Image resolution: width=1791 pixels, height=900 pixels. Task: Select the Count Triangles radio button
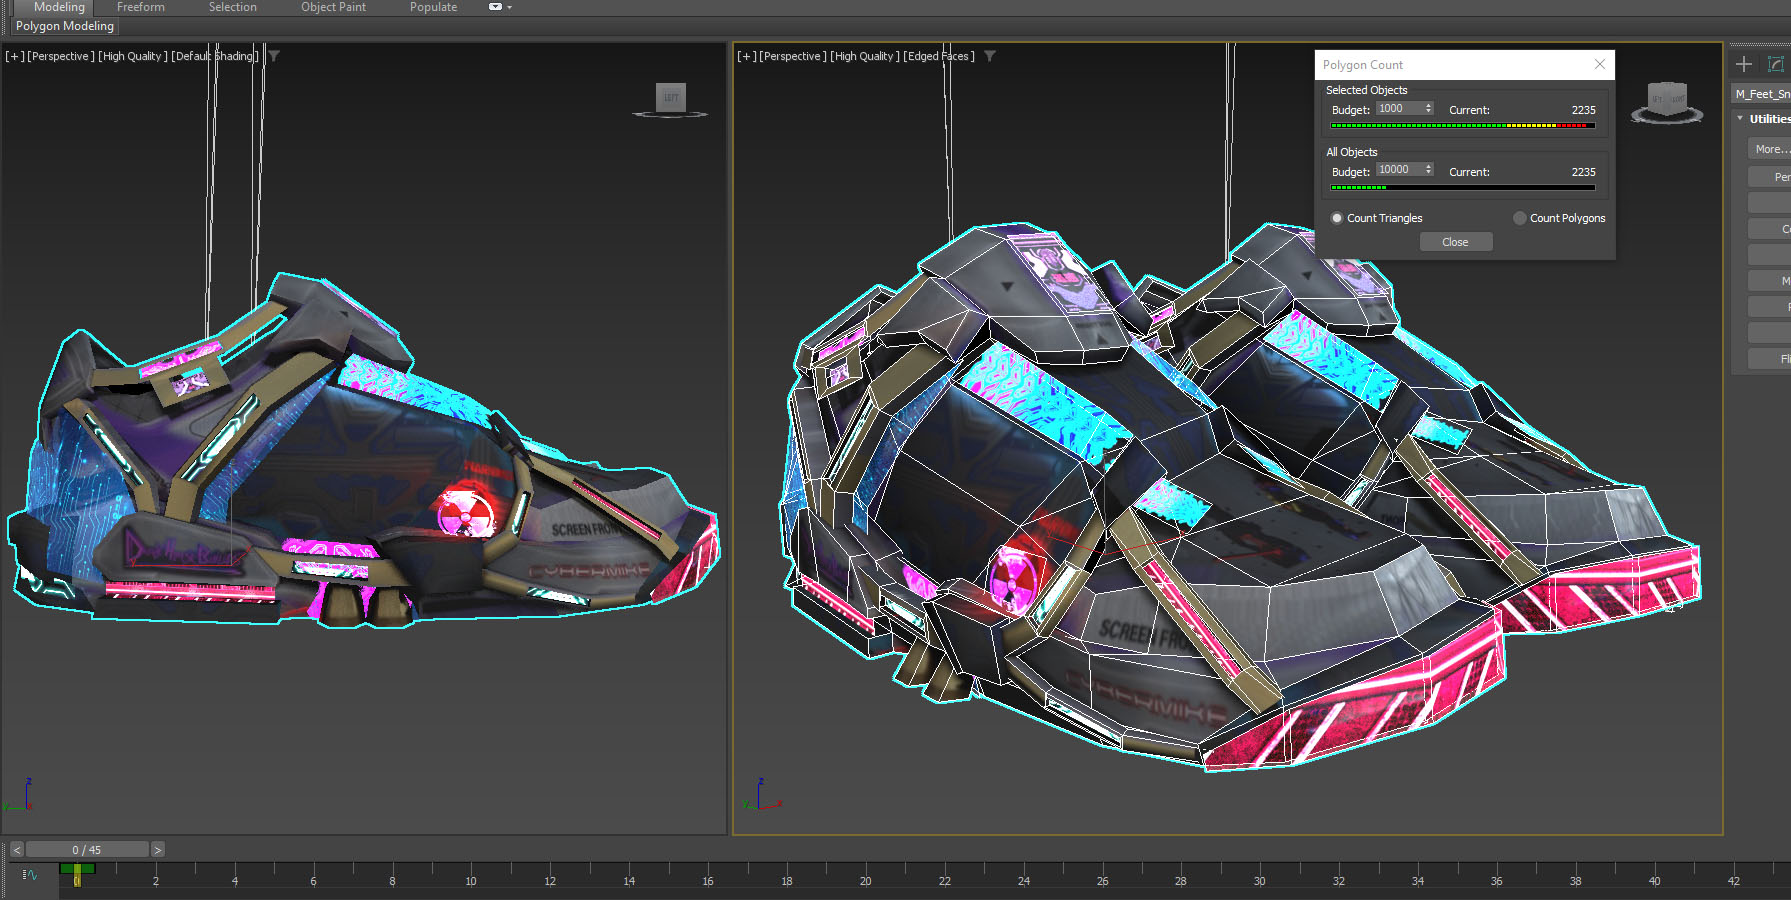click(1337, 218)
